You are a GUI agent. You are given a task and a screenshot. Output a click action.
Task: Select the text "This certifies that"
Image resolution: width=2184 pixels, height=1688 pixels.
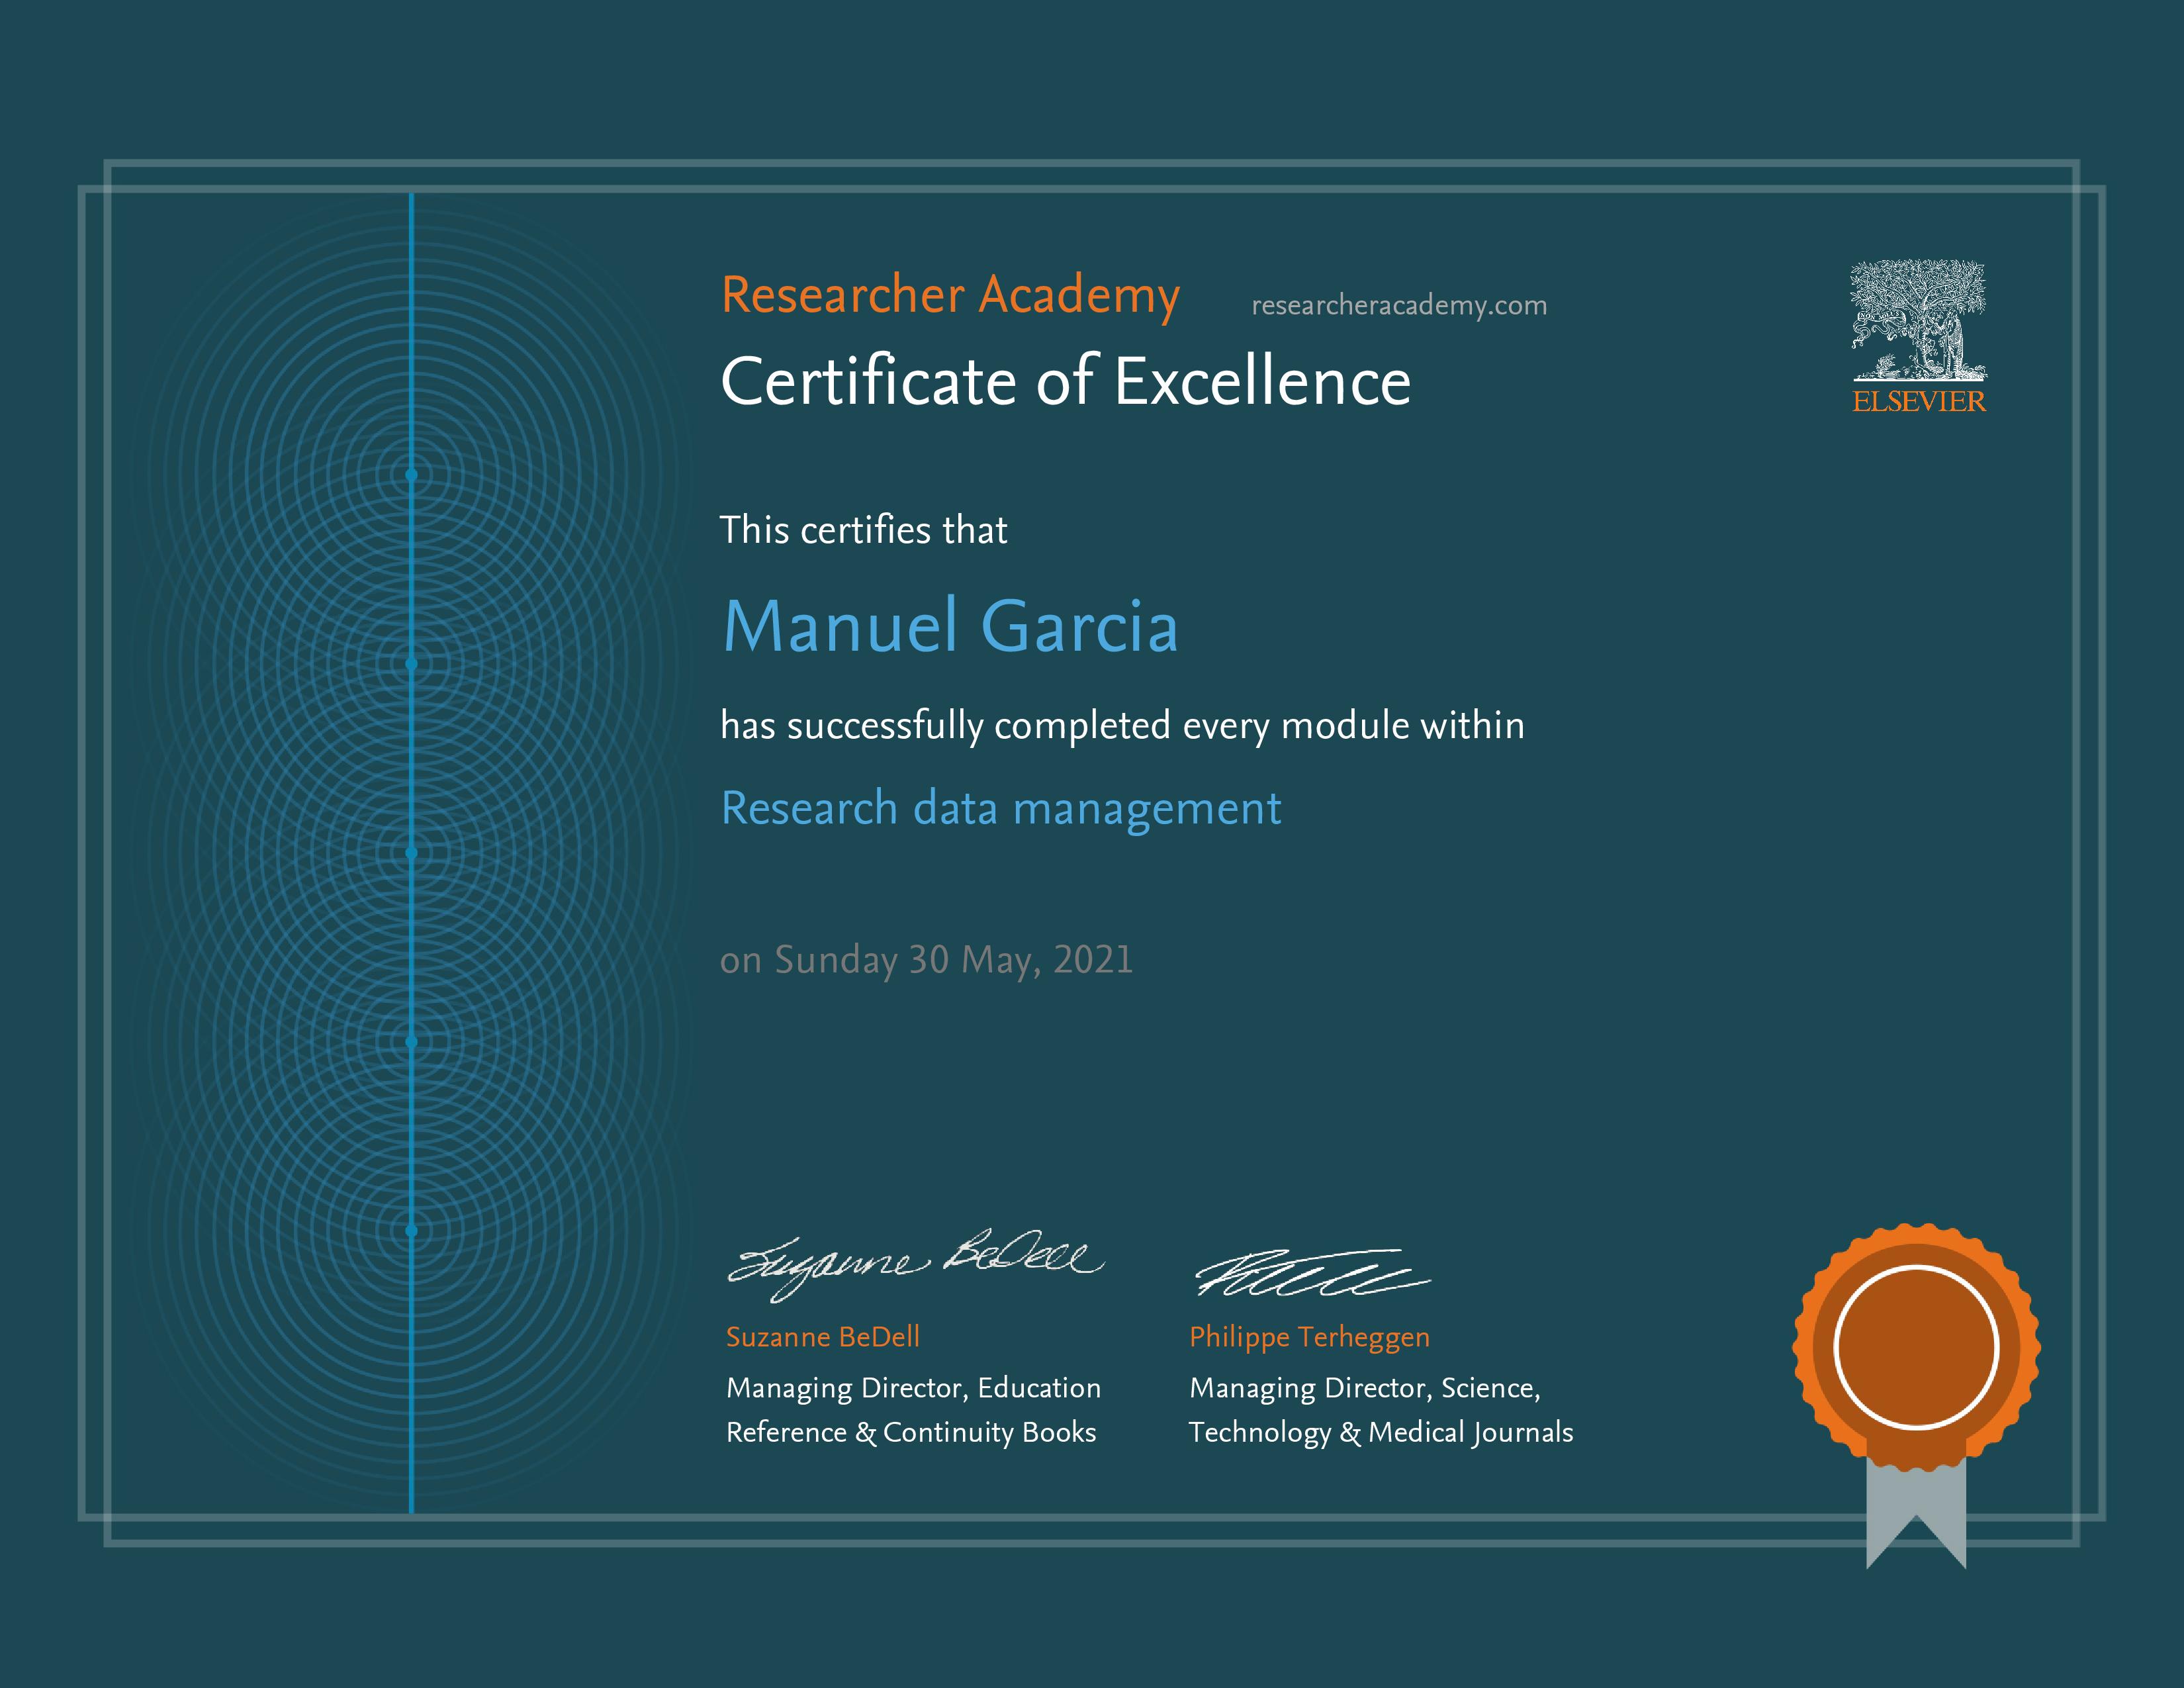coord(864,530)
